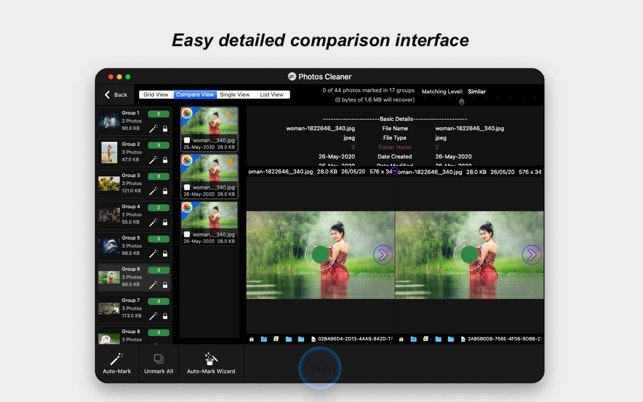This screenshot has height=402, width=643.
Task: Click the green mark circle on right comparison image
Action: [x=469, y=255]
